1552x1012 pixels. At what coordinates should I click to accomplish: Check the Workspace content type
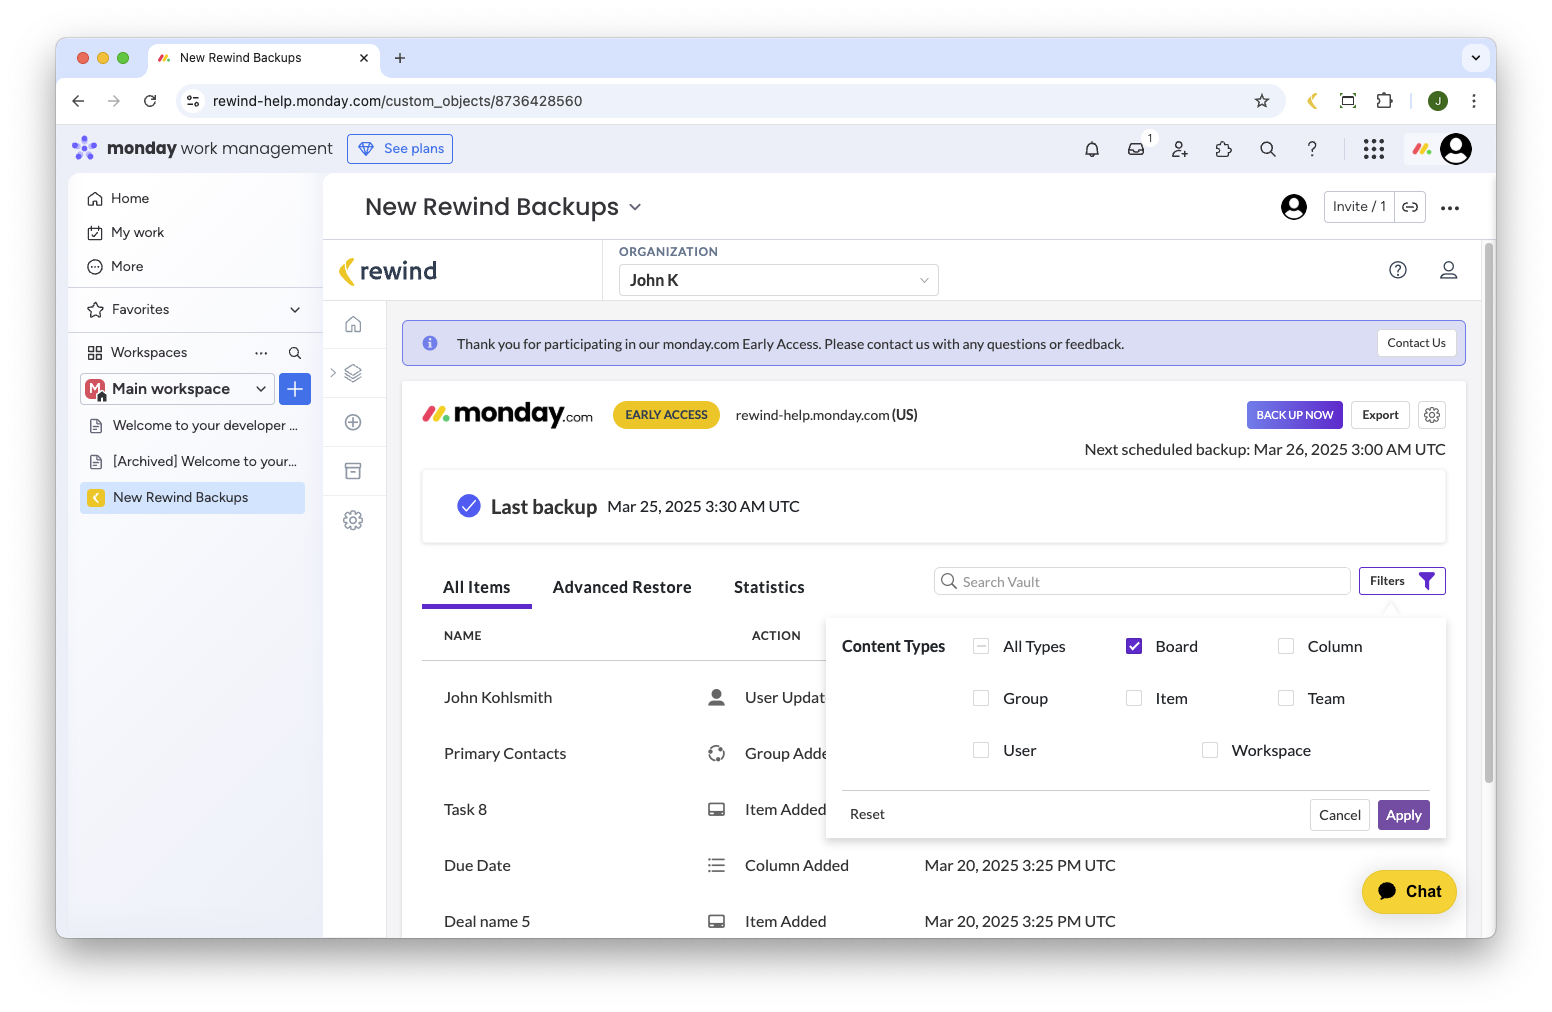(1210, 750)
